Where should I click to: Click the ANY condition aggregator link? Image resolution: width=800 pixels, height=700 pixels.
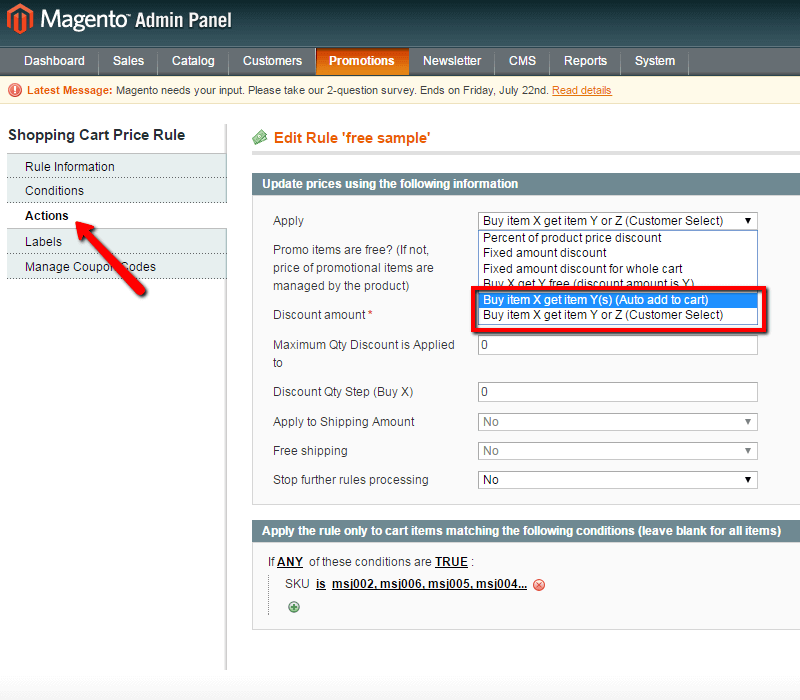pos(290,562)
